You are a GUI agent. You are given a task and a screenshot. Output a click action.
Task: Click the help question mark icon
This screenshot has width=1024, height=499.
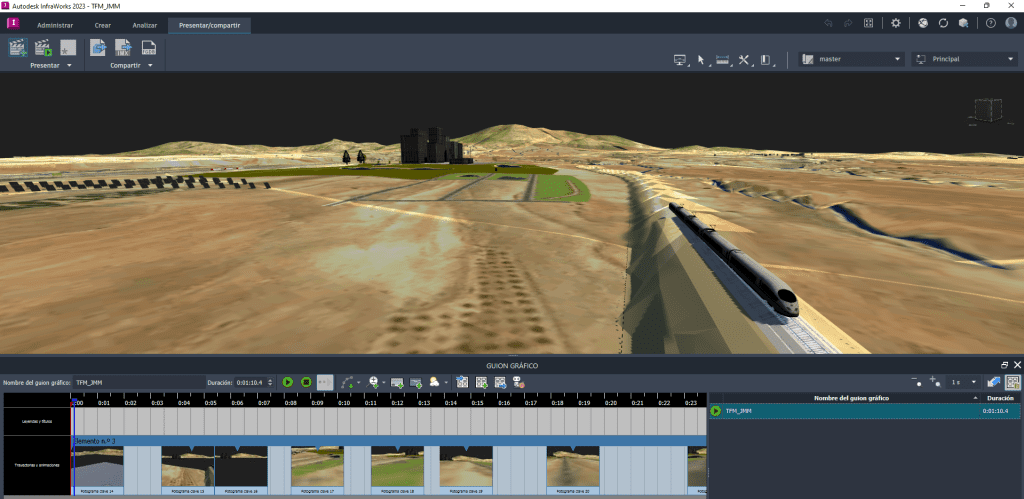pos(990,23)
